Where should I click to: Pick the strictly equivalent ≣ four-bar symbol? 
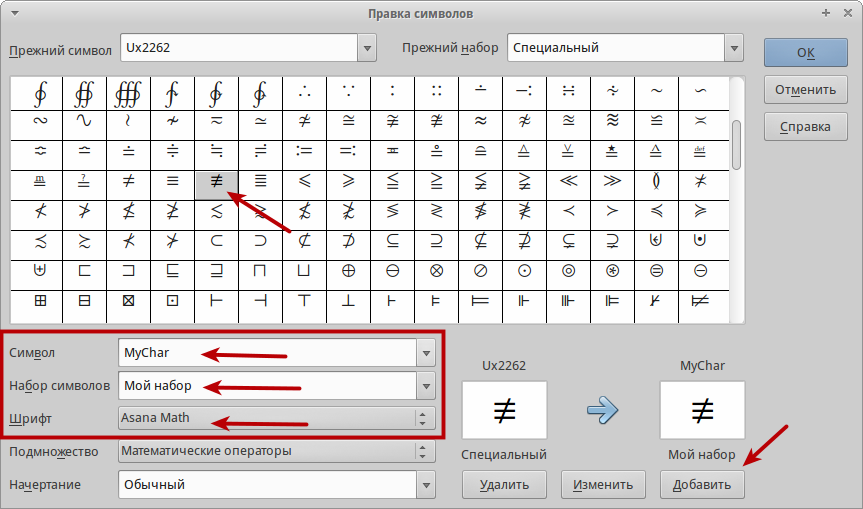click(260, 180)
